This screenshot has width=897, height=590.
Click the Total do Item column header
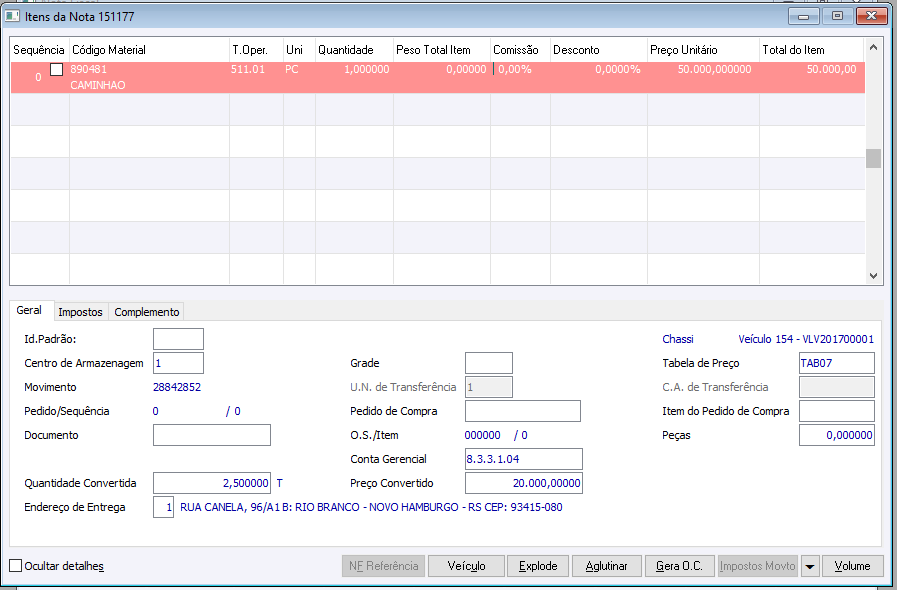(811, 50)
